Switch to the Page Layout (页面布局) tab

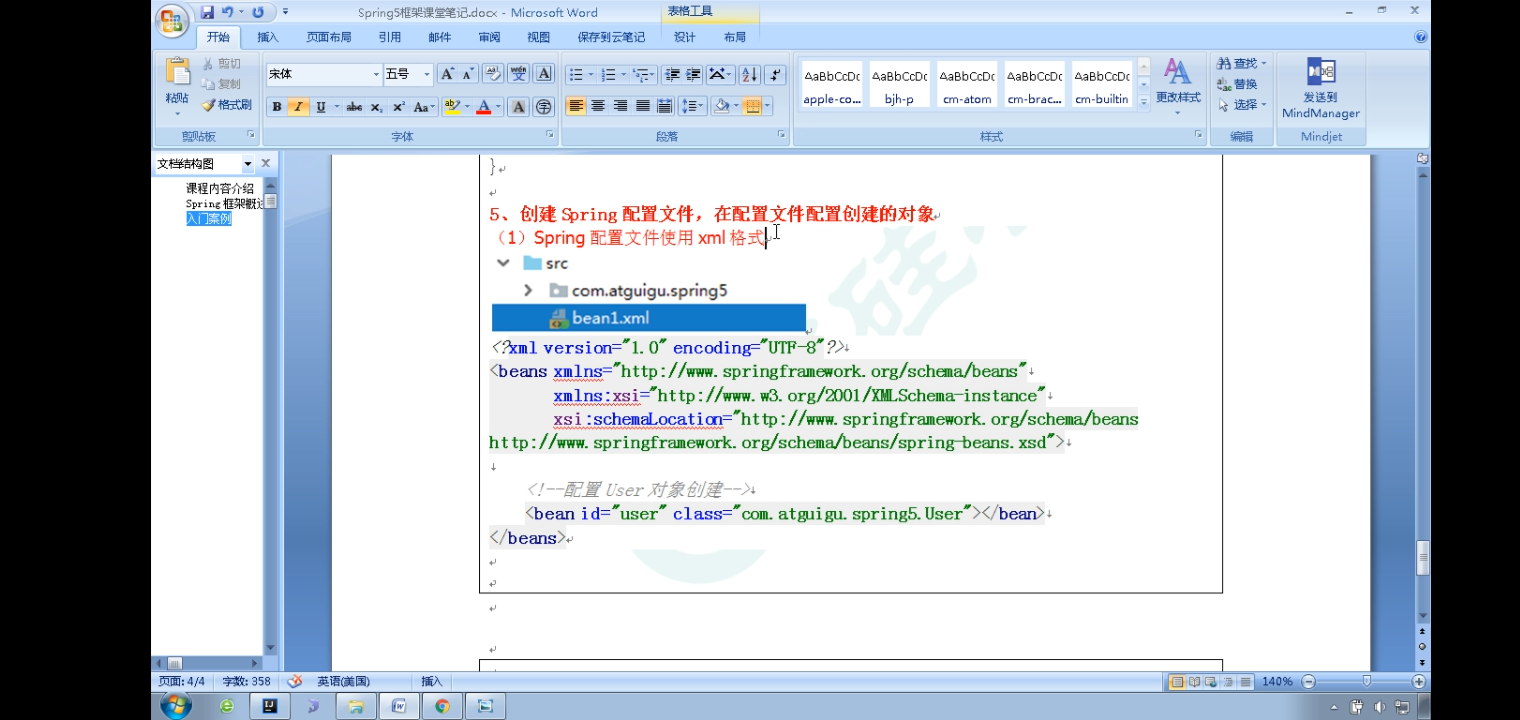tap(328, 37)
